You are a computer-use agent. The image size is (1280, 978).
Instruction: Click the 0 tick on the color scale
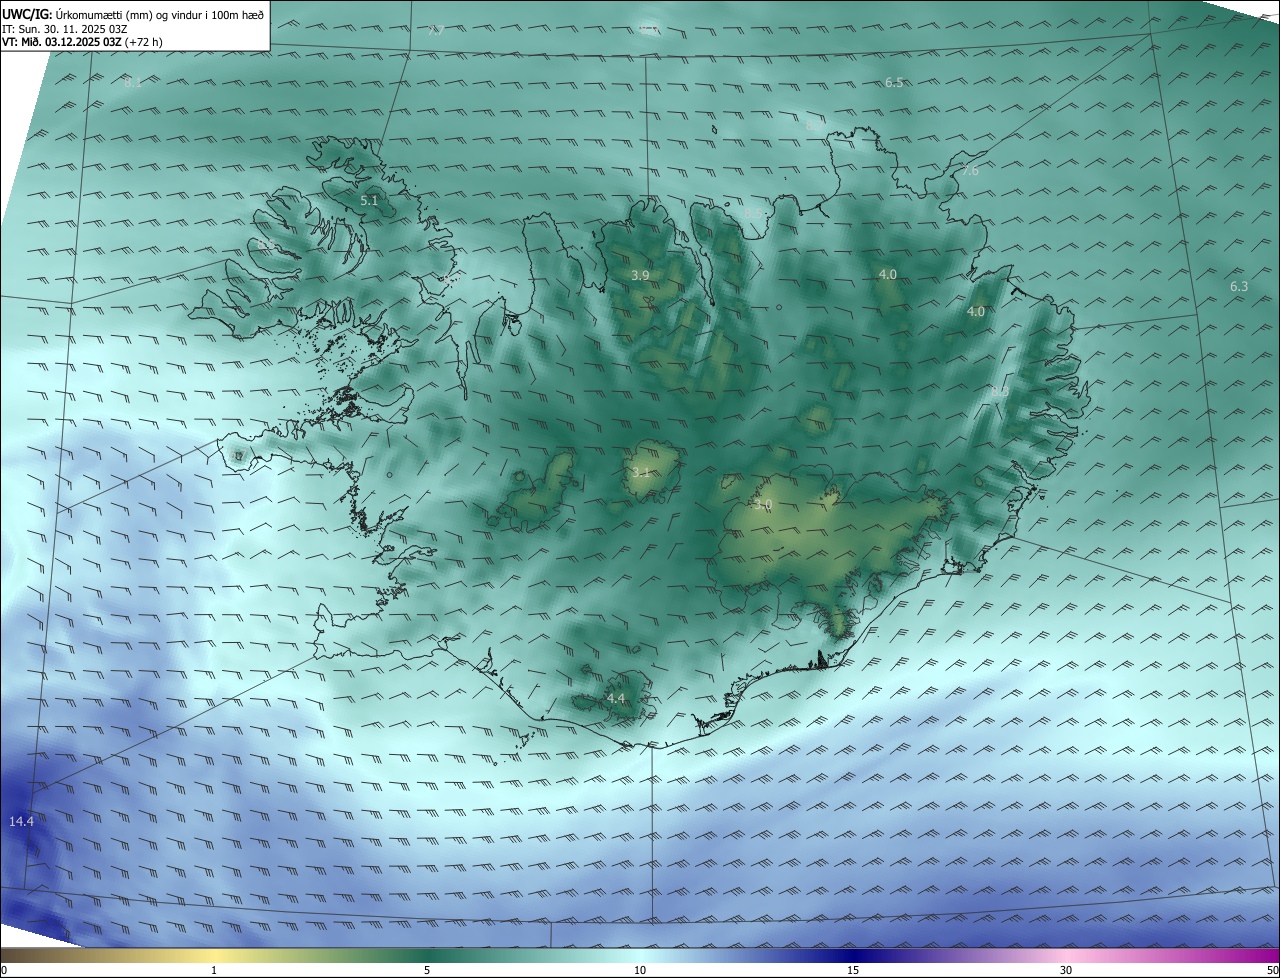4,971
